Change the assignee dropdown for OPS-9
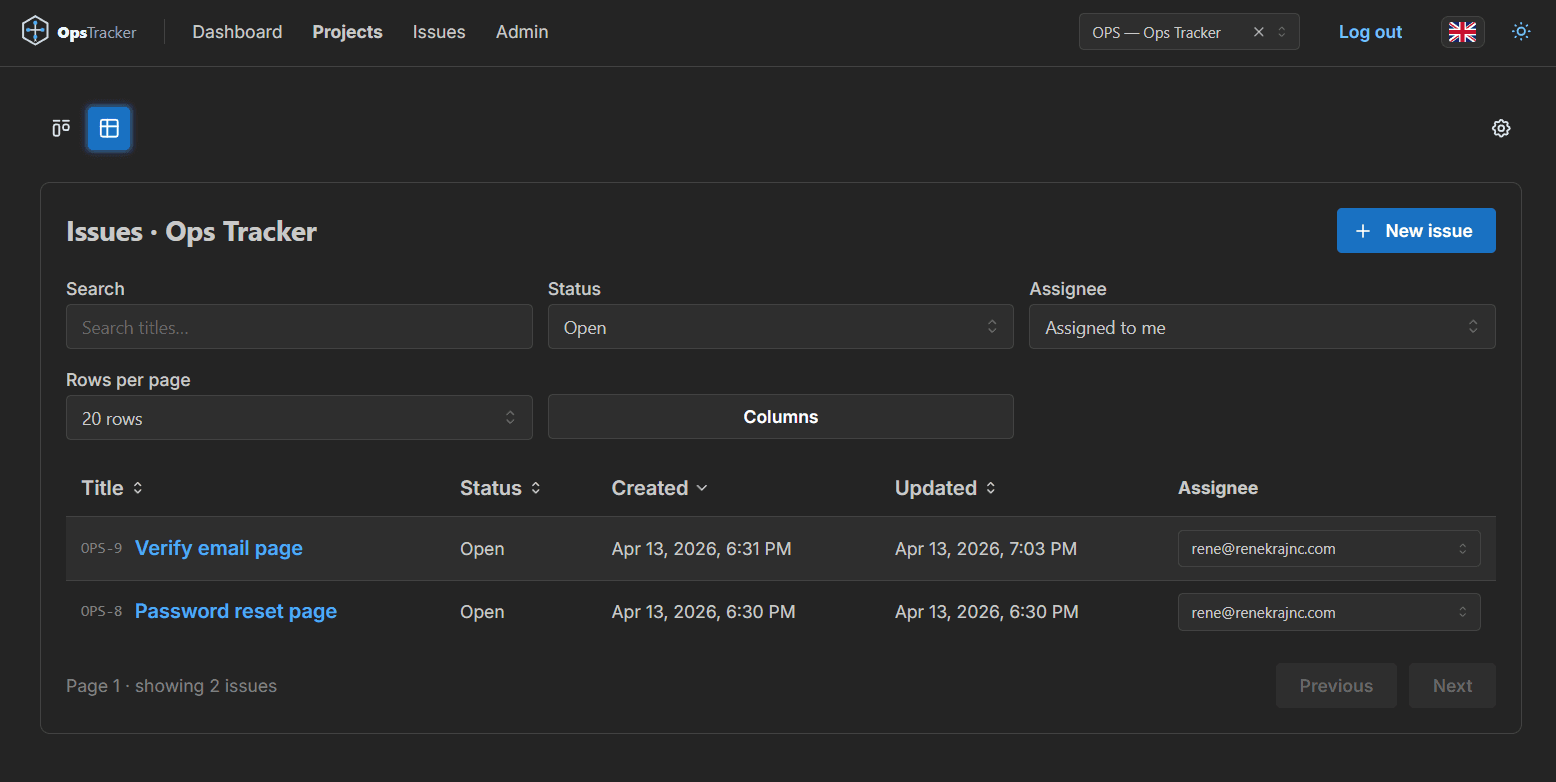This screenshot has width=1556, height=782. (x=1328, y=548)
